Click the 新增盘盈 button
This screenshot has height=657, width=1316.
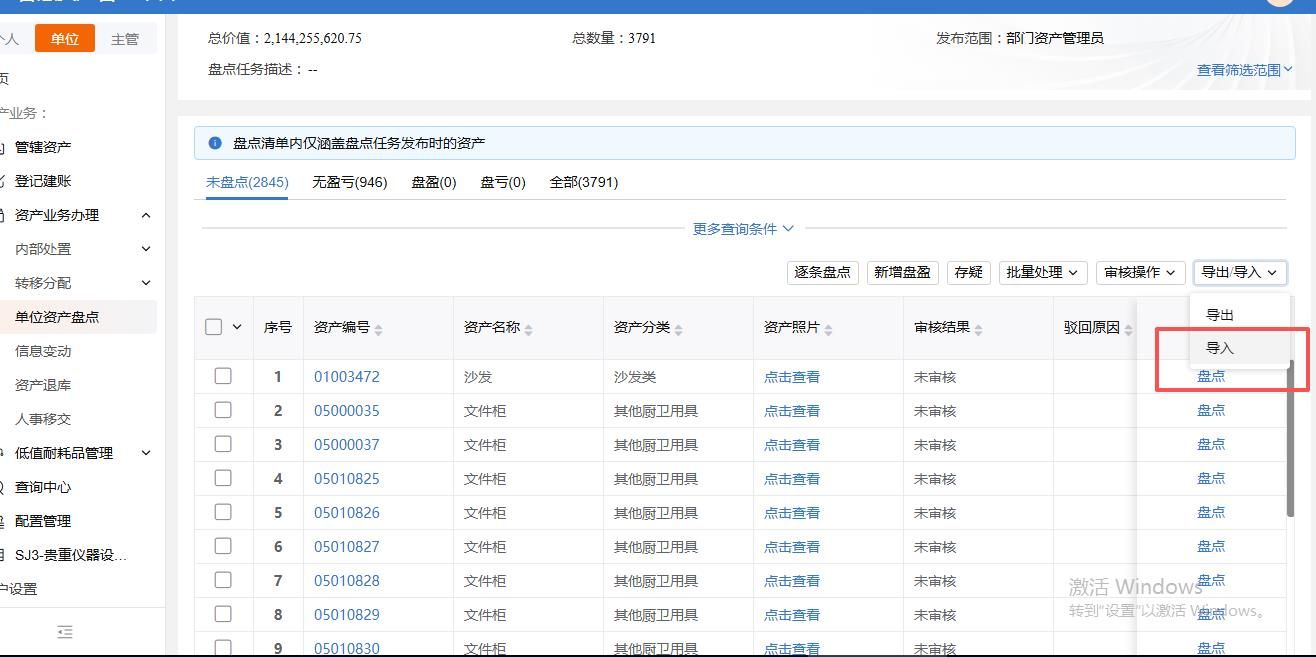pyautogui.click(x=902, y=272)
